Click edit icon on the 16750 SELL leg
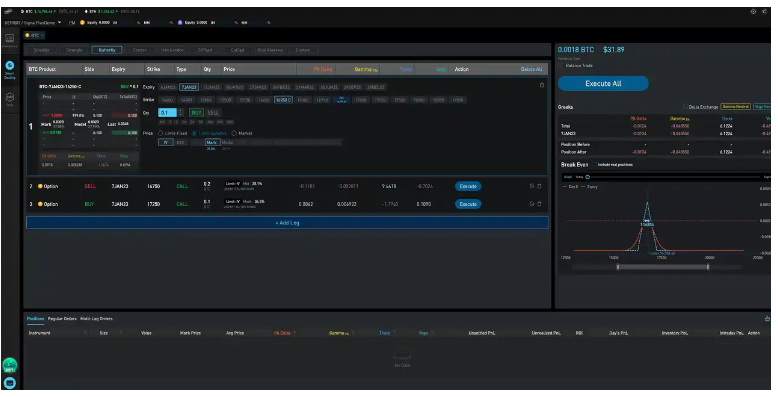Screen dimensions: 778x397 click(x=531, y=186)
